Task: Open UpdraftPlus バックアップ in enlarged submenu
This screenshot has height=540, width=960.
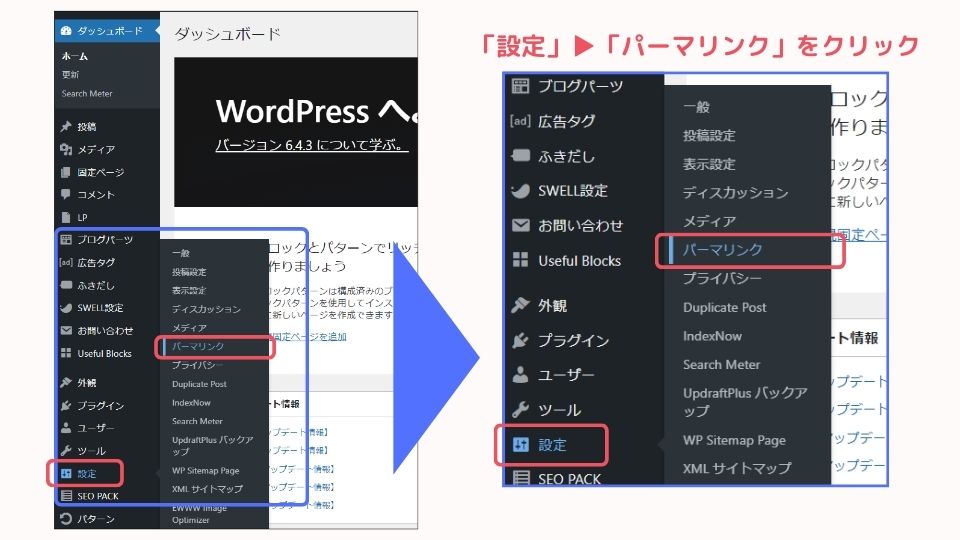Action: 745,402
